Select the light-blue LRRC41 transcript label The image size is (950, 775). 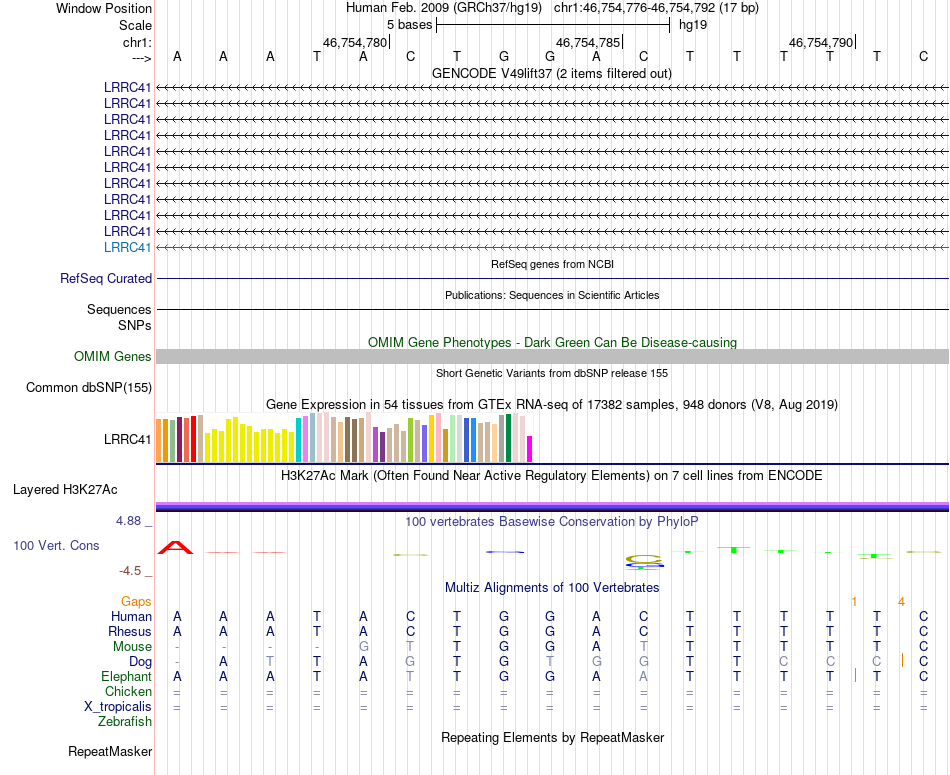(x=127, y=247)
